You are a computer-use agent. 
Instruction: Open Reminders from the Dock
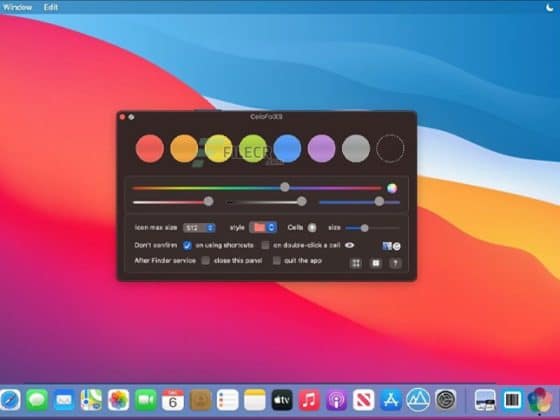pyautogui.click(x=228, y=400)
